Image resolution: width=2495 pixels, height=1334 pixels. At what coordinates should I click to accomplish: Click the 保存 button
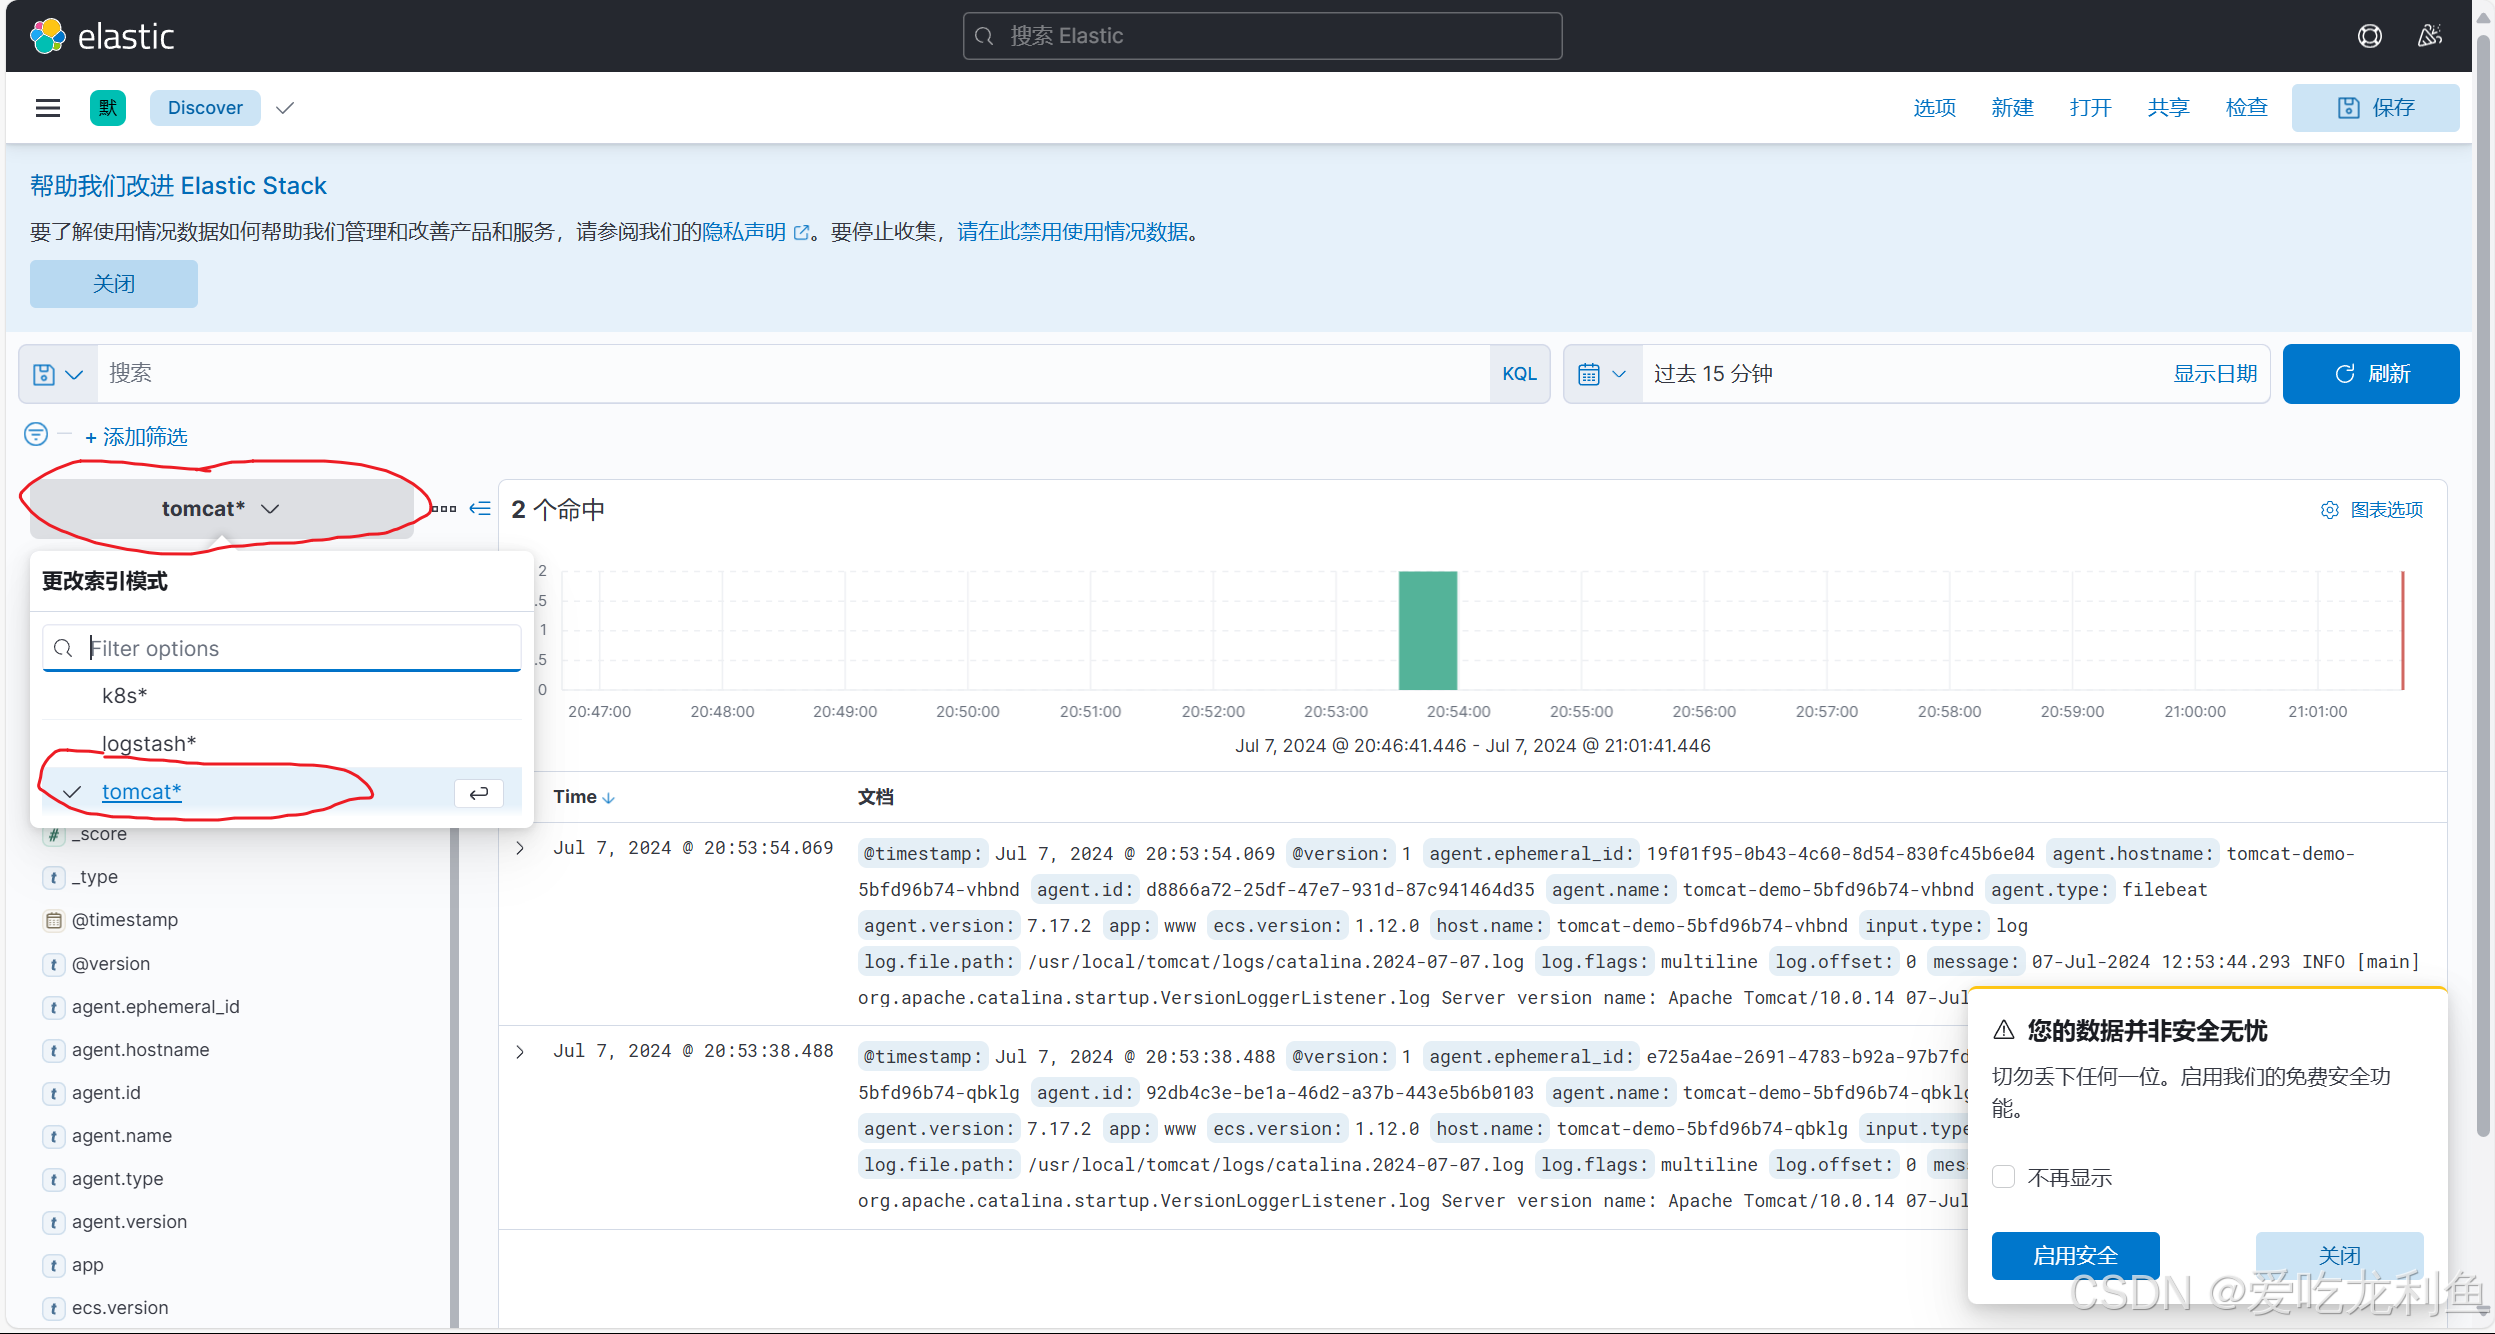(2375, 108)
